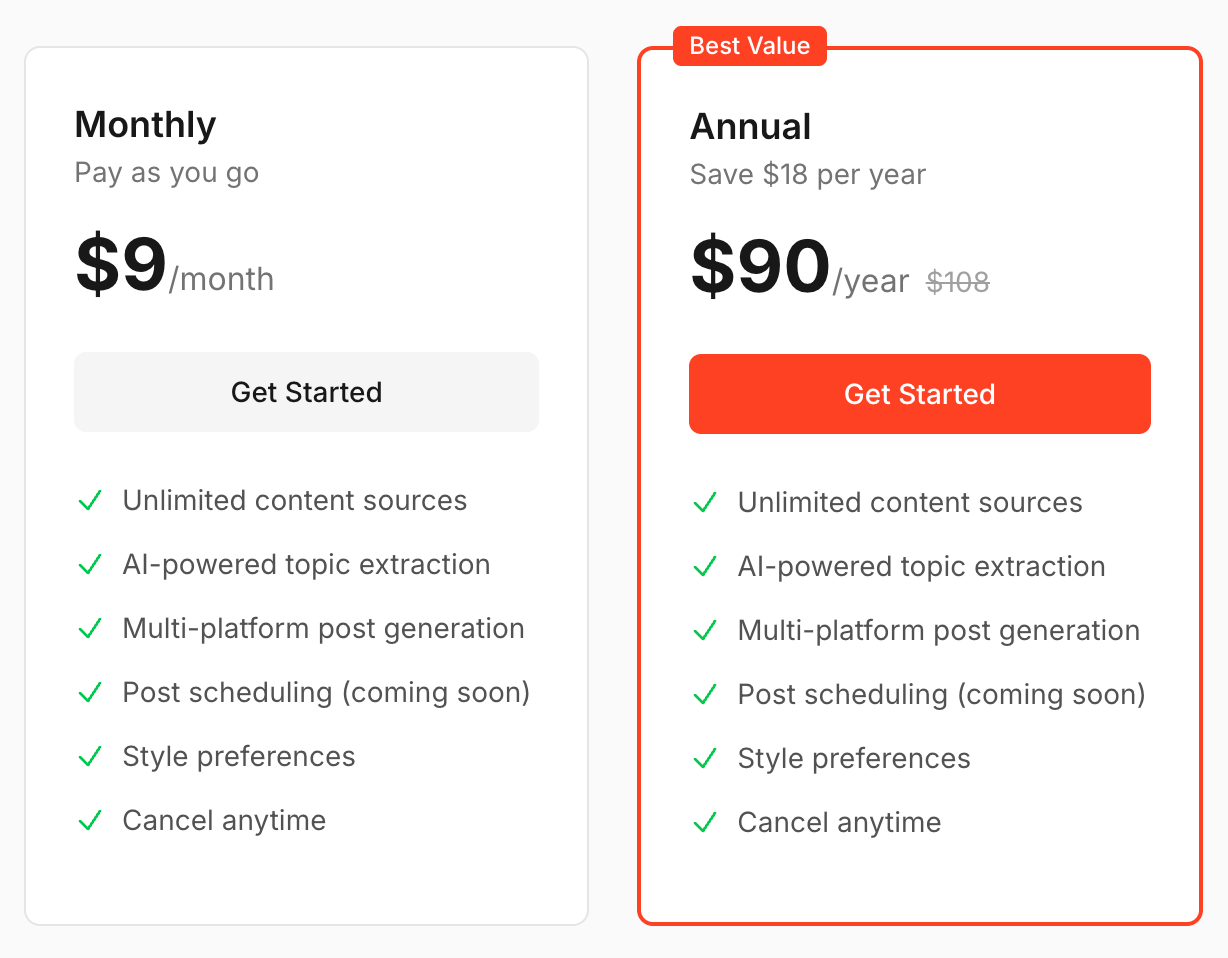Click Monthly checkmark beside Unlimited content sources

[x=90, y=500]
